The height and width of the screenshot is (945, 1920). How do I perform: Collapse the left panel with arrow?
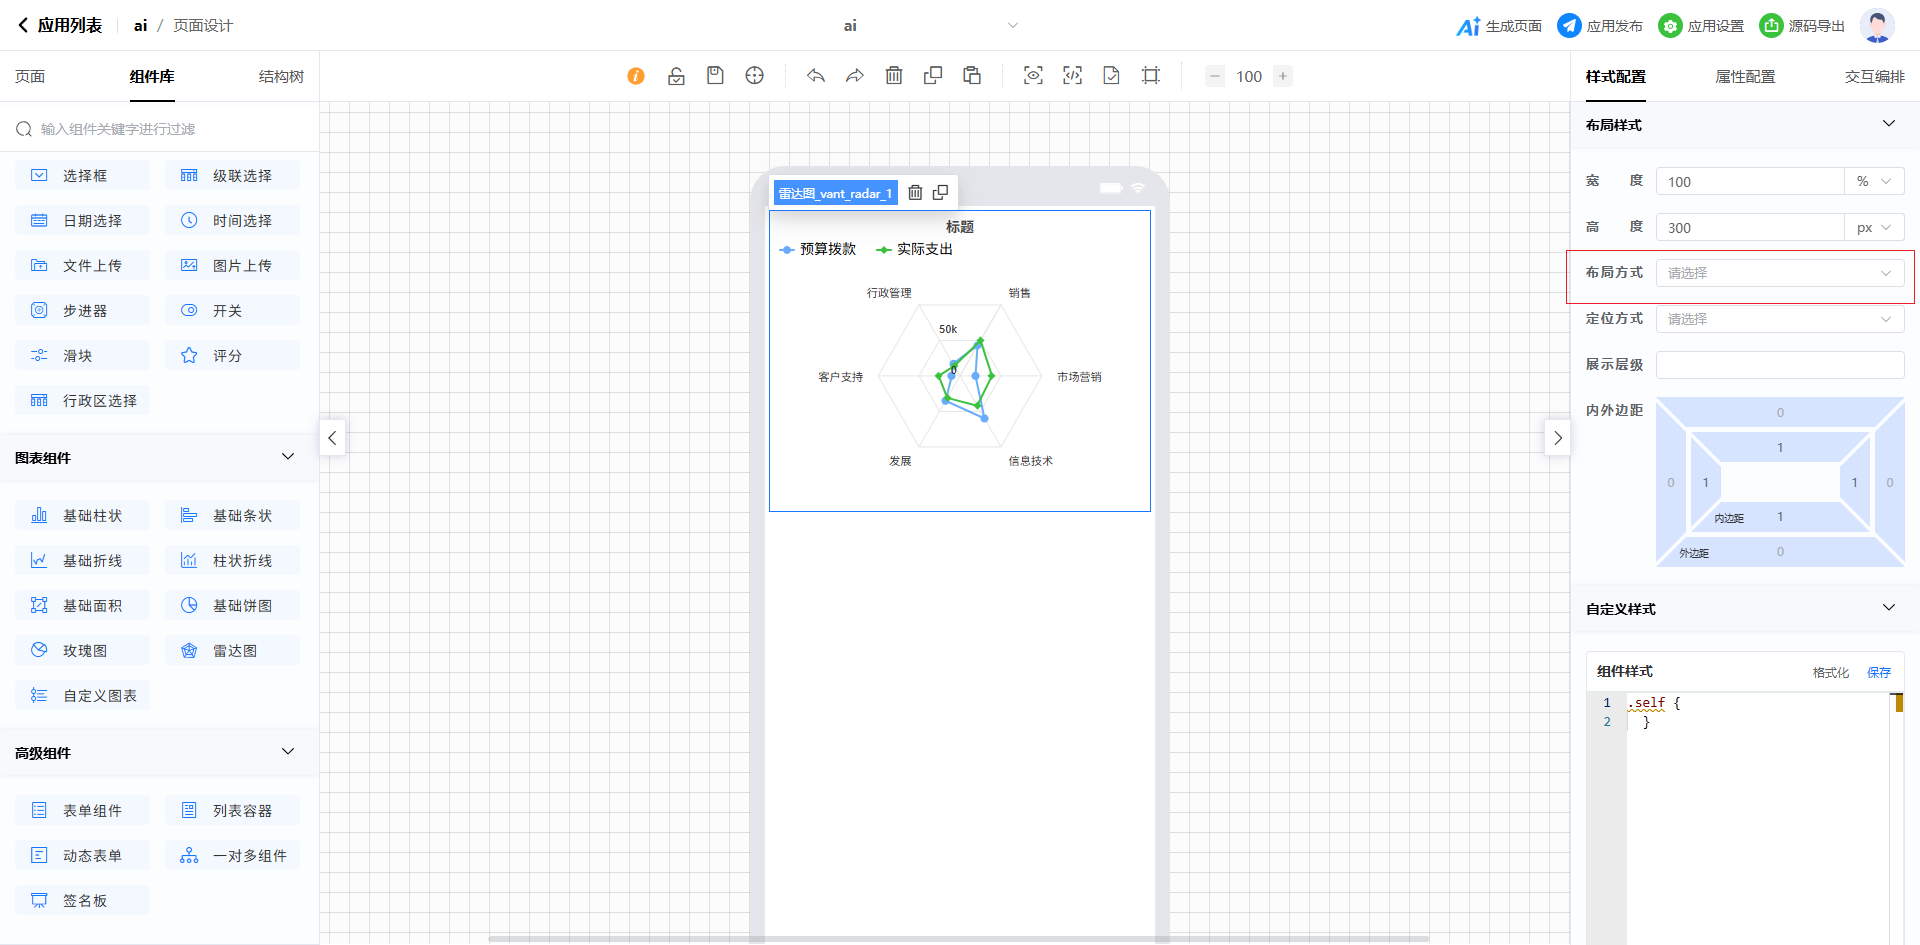coord(333,438)
